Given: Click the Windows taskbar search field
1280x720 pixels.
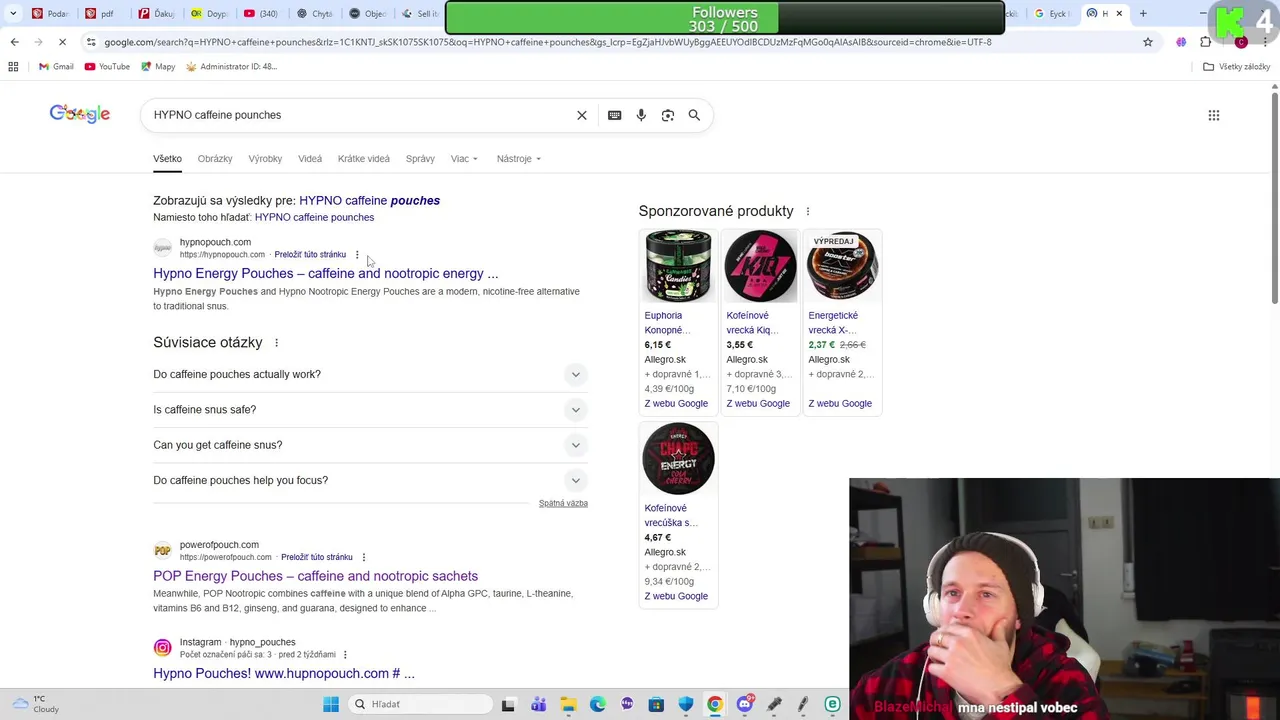Looking at the screenshot, I should click(420, 704).
